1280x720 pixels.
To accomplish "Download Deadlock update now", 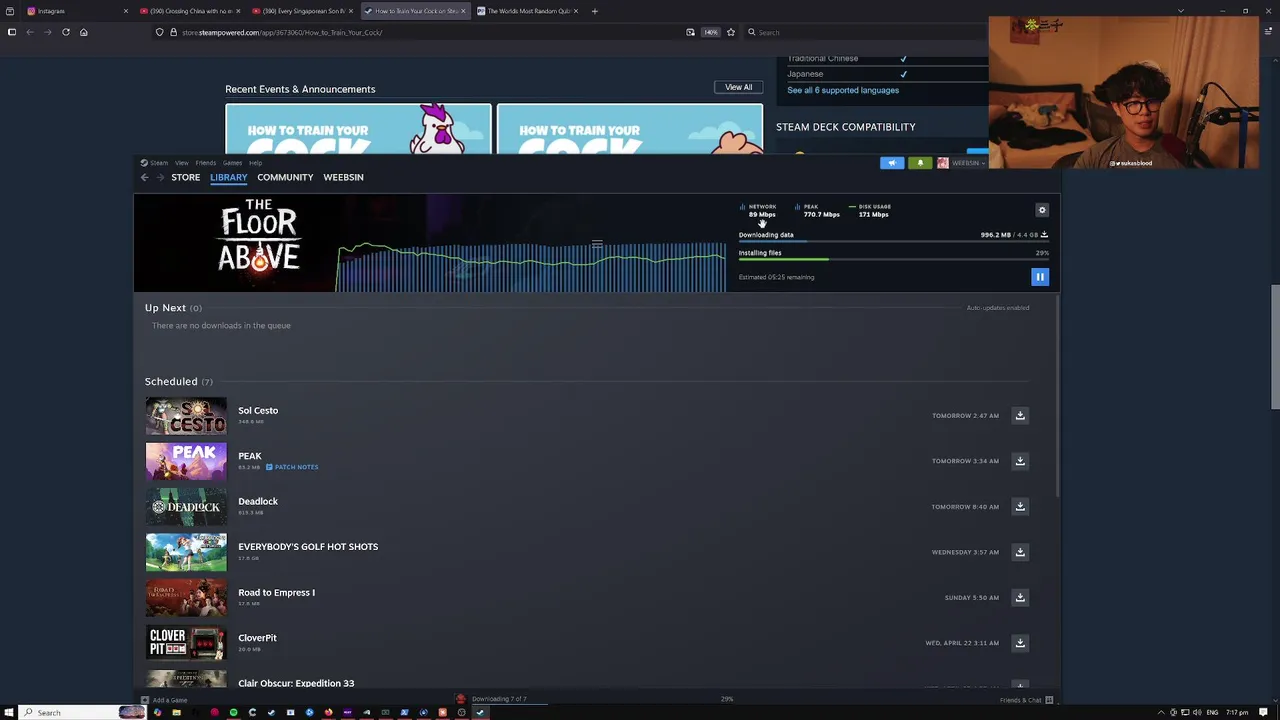I will (x=1020, y=506).
